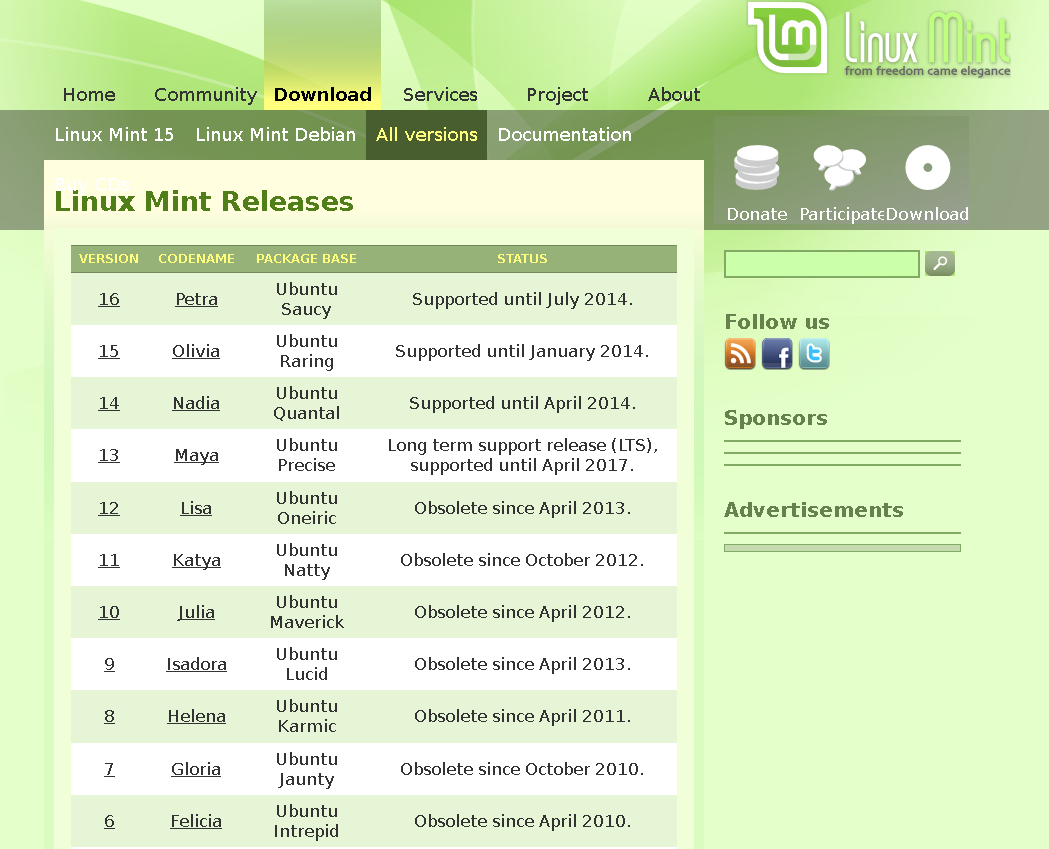The image size is (1049, 849).
Task: Open version 11 link
Action: tap(109, 561)
